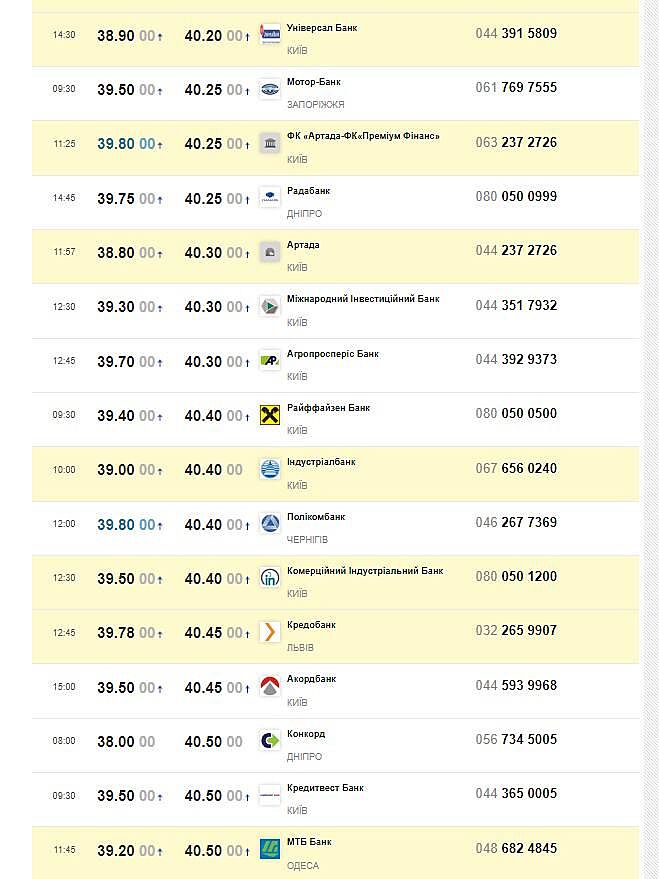Click the Акордбанк red logo icon

pyautogui.click(x=270, y=687)
